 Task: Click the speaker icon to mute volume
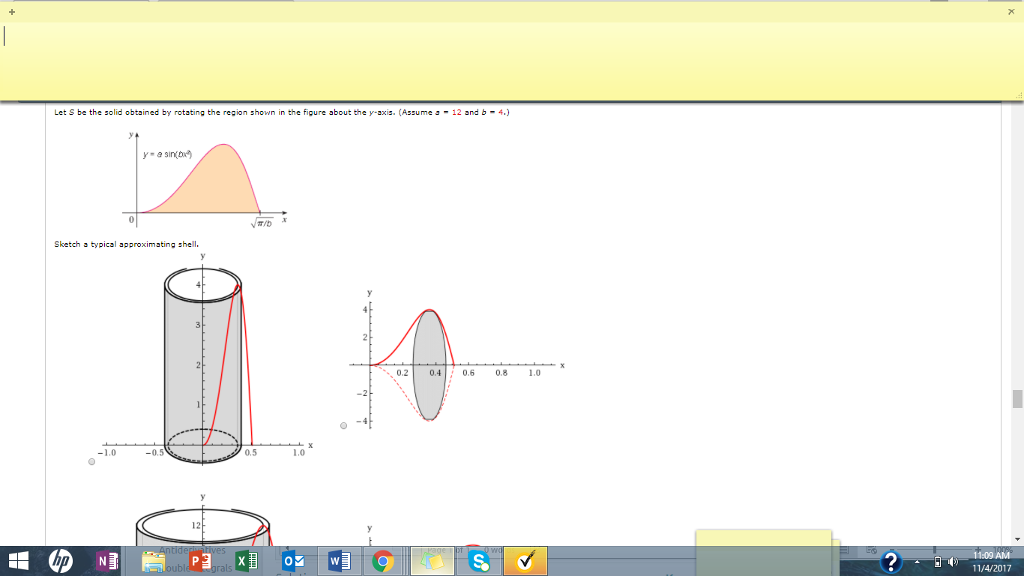coord(953,562)
